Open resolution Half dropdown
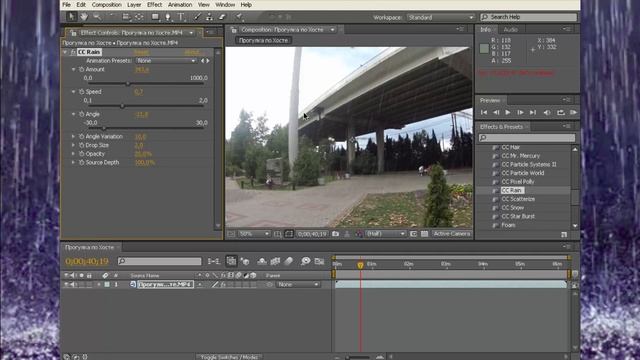This screenshot has height=360, width=640. click(385, 234)
